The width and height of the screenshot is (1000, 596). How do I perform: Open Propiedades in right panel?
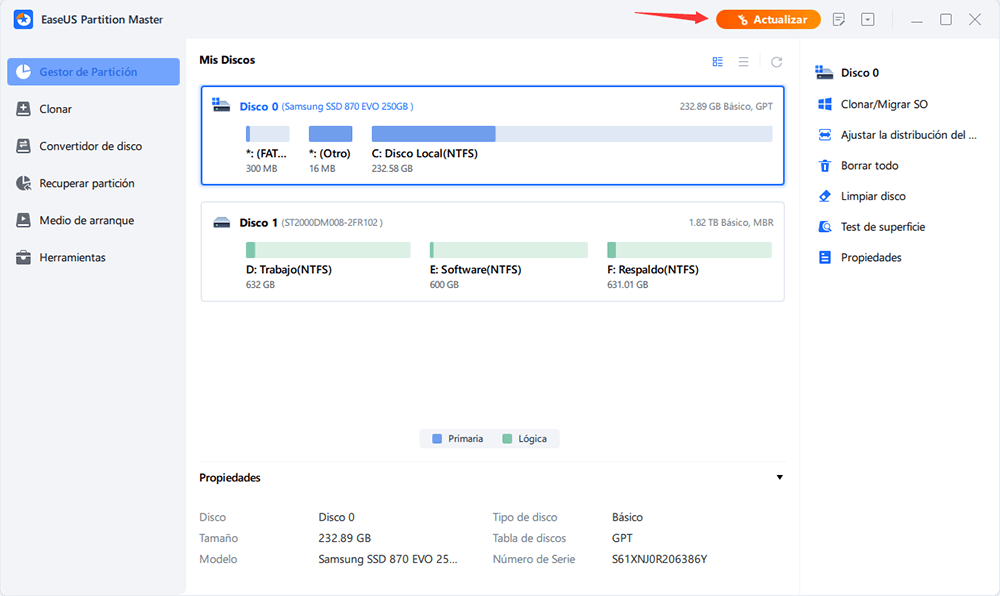871,258
